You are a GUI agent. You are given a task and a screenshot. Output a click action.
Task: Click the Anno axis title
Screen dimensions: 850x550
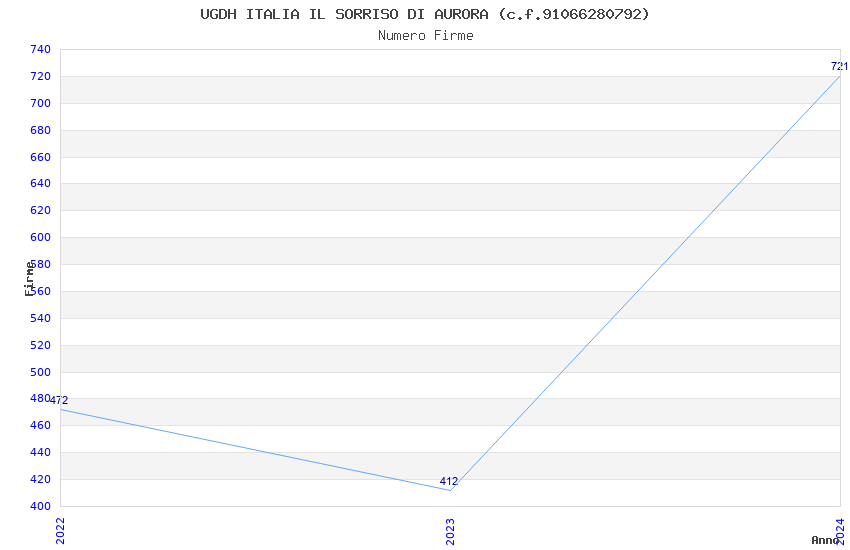point(825,540)
